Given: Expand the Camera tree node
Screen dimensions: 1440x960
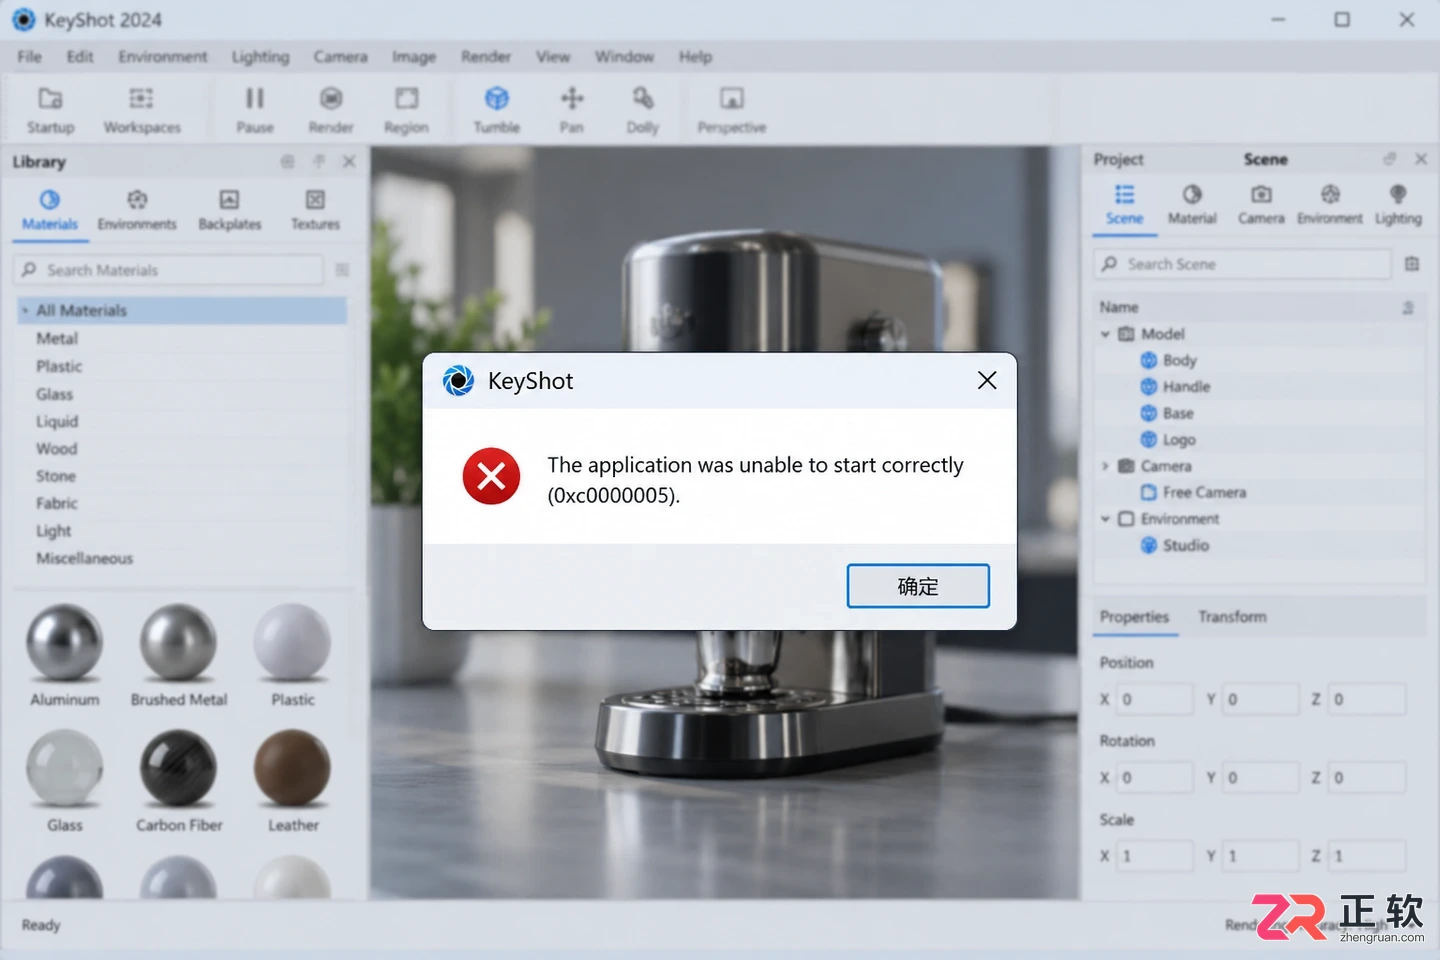Looking at the screenshot, I should click(1105, 466).
